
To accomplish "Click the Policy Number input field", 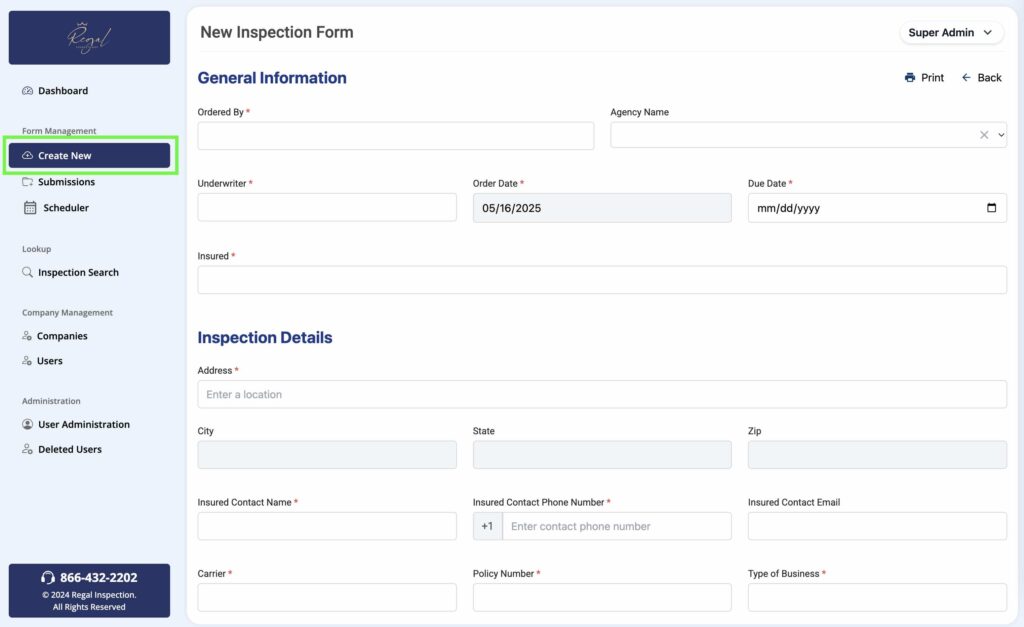I will pyautogui.click(x=601, y=597).
